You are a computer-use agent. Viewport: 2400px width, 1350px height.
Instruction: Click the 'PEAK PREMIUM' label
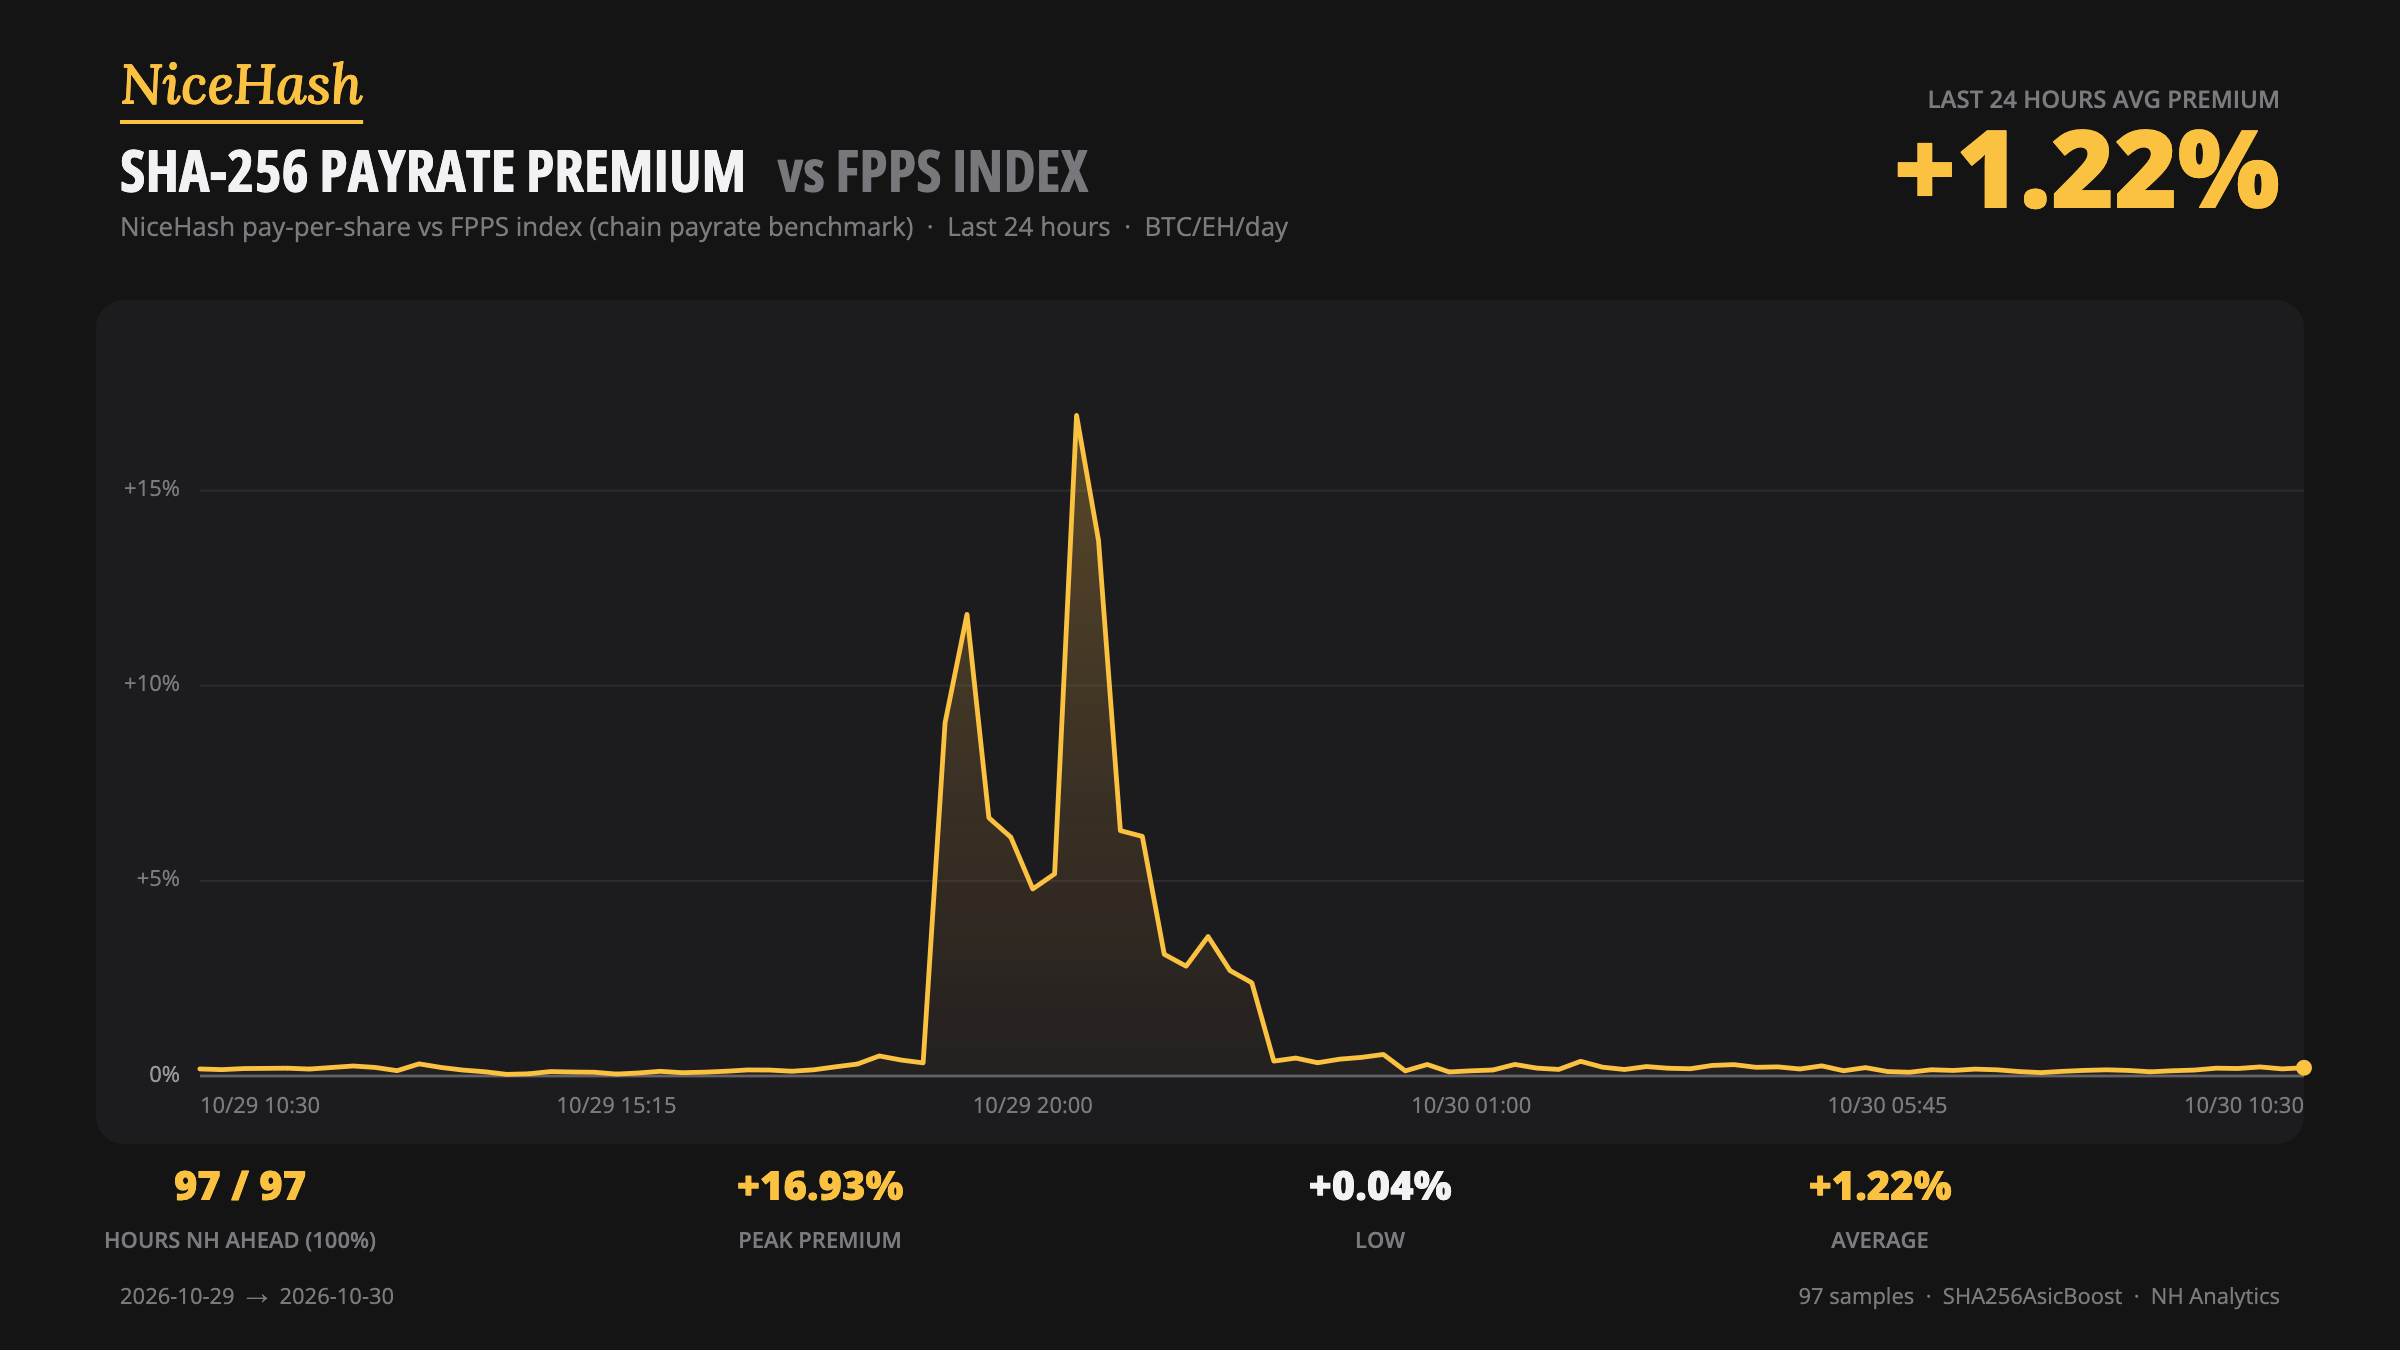(820, 1241)
